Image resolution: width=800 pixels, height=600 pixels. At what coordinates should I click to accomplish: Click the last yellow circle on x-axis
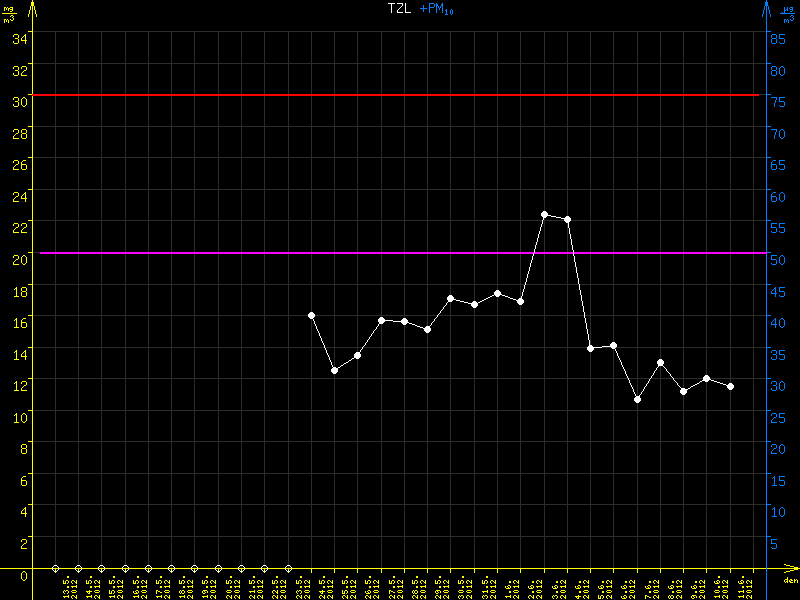[x=288, y=568]
